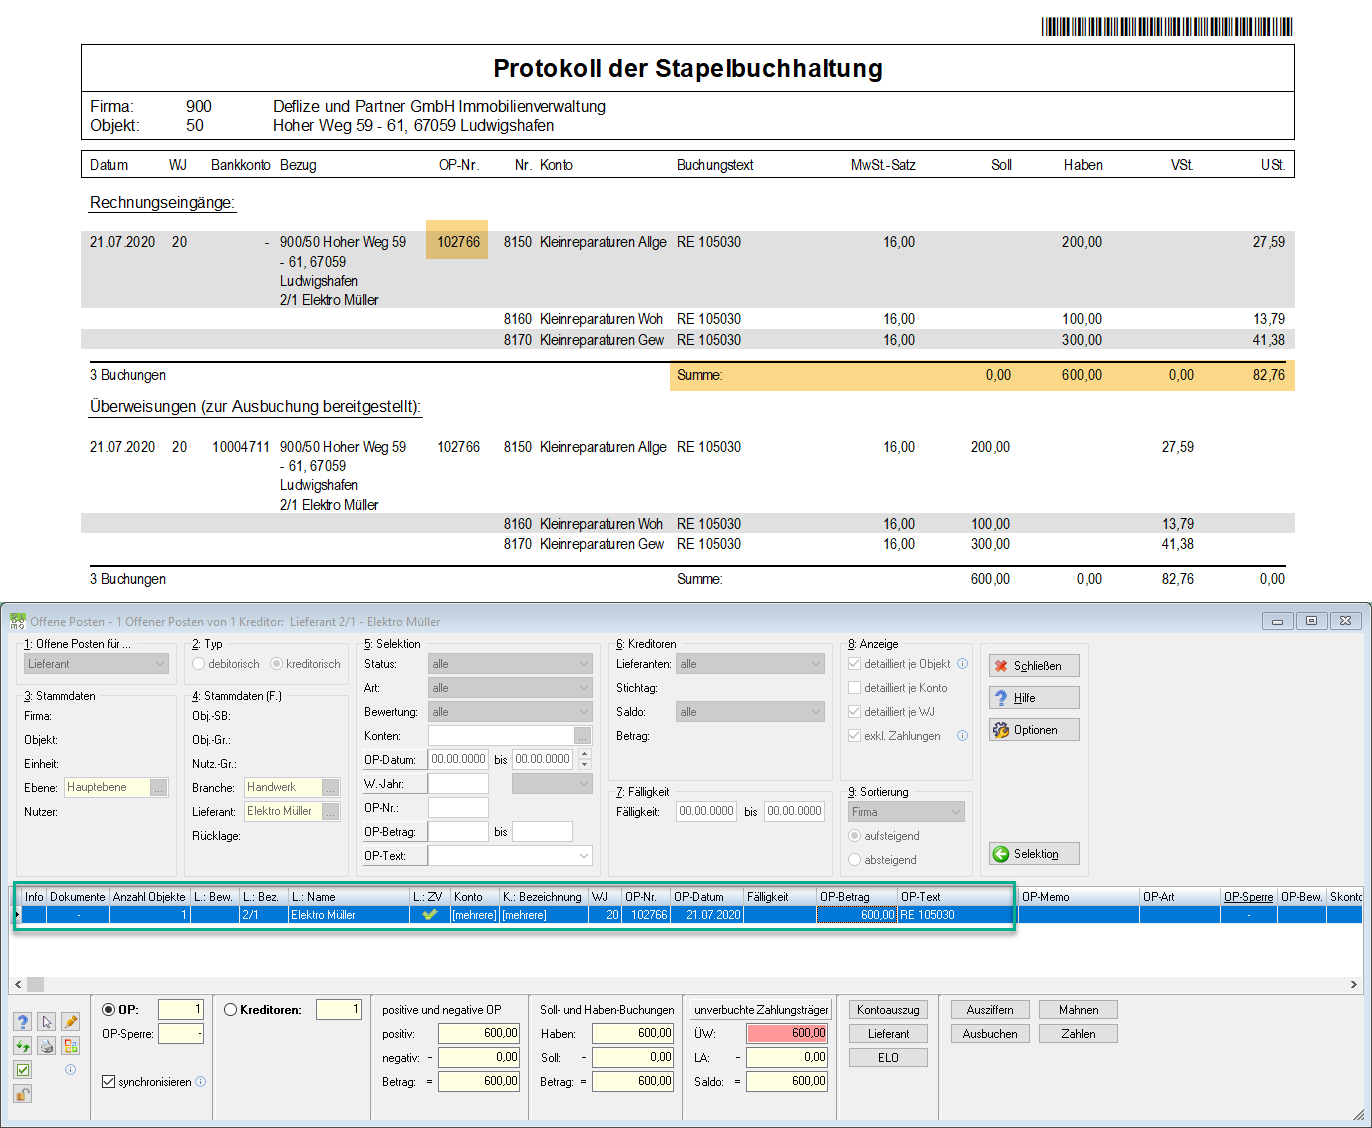Click the green refresh arrows icon

coord(23,1046)
